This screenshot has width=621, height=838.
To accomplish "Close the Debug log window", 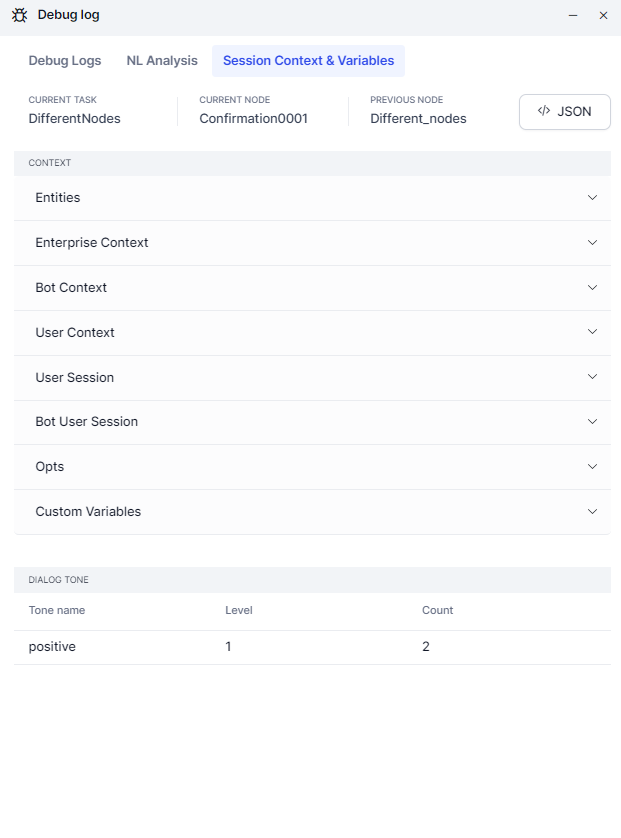I will (603, 16).
